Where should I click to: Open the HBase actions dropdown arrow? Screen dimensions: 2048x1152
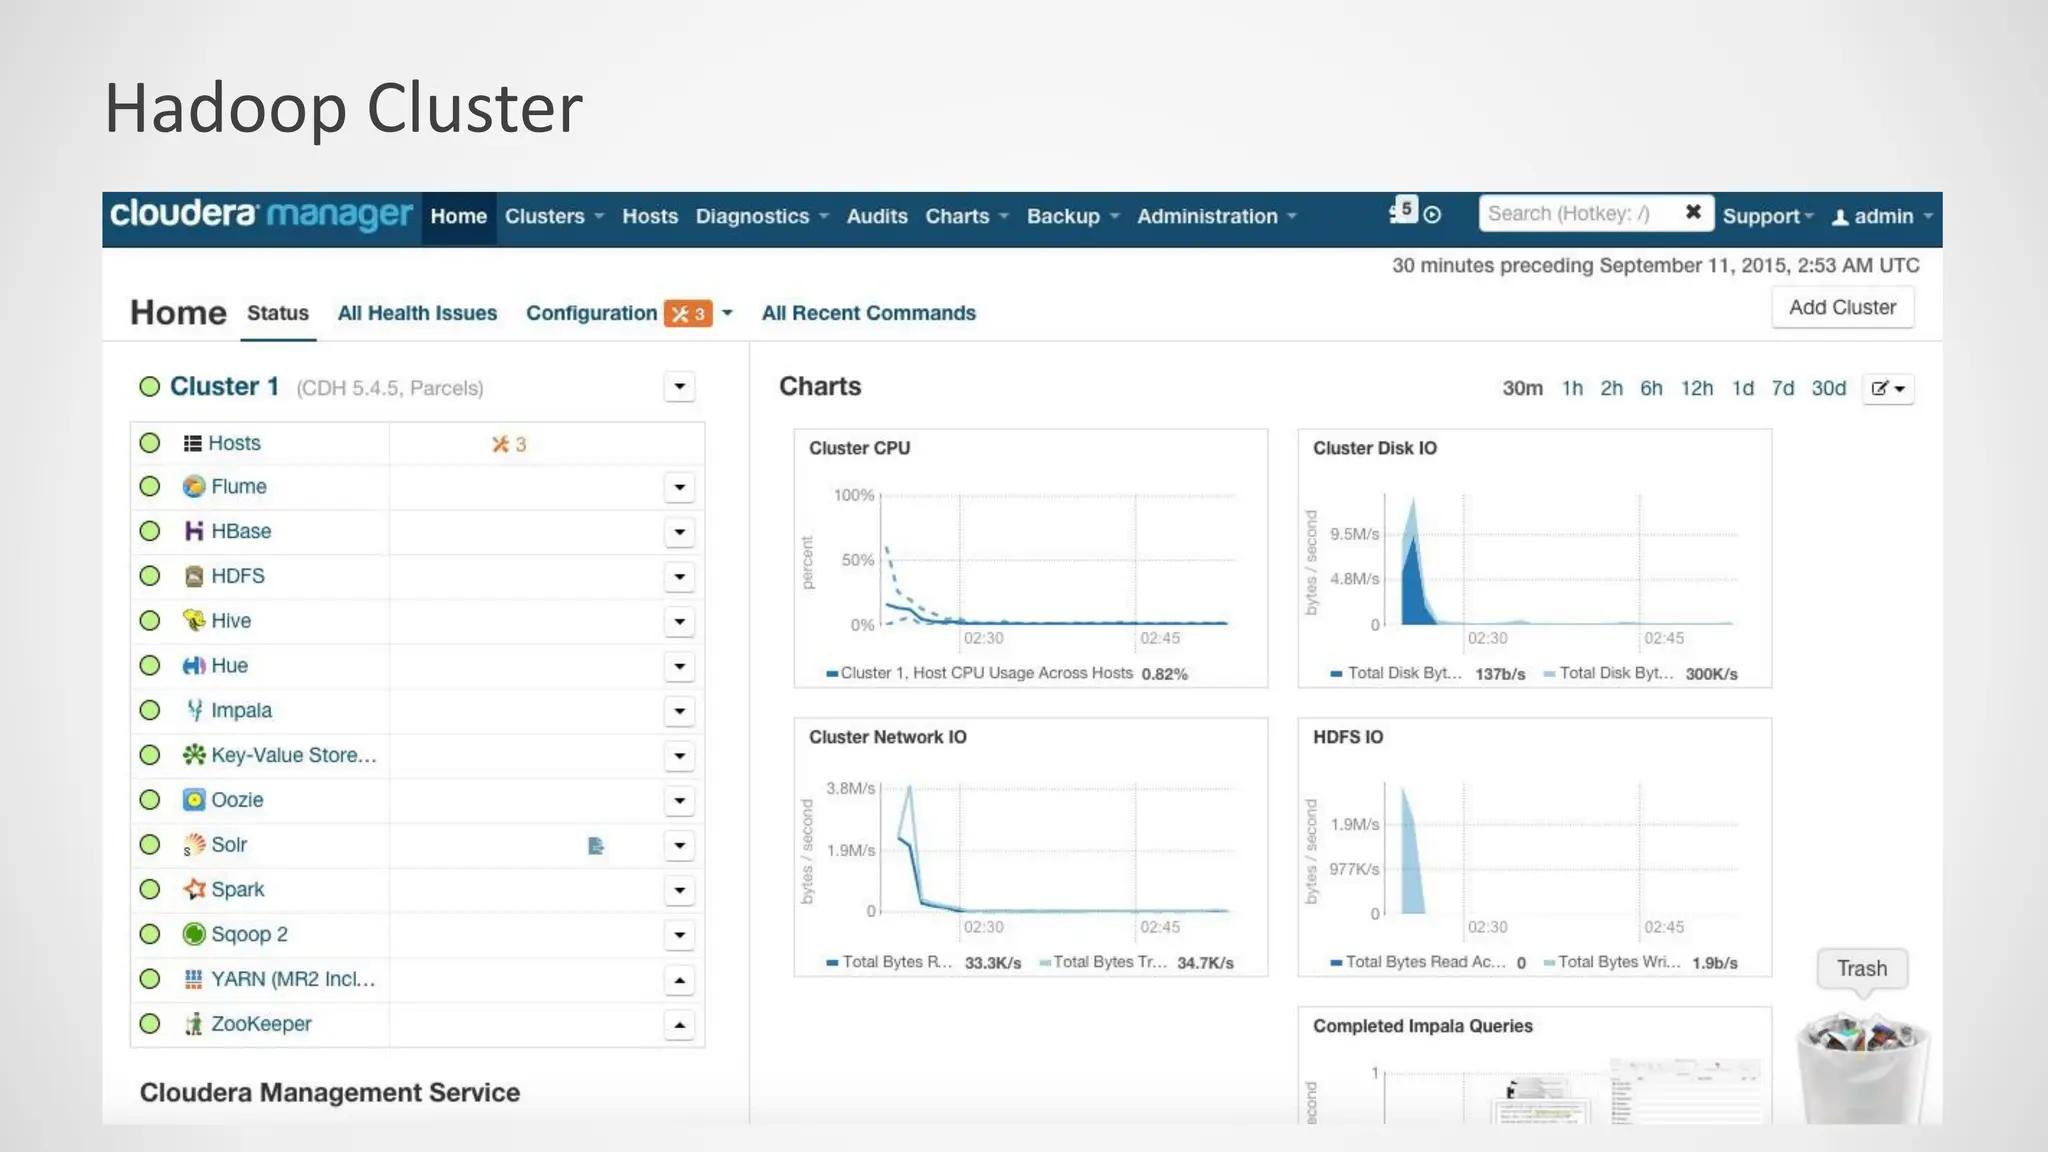(680, 532)
